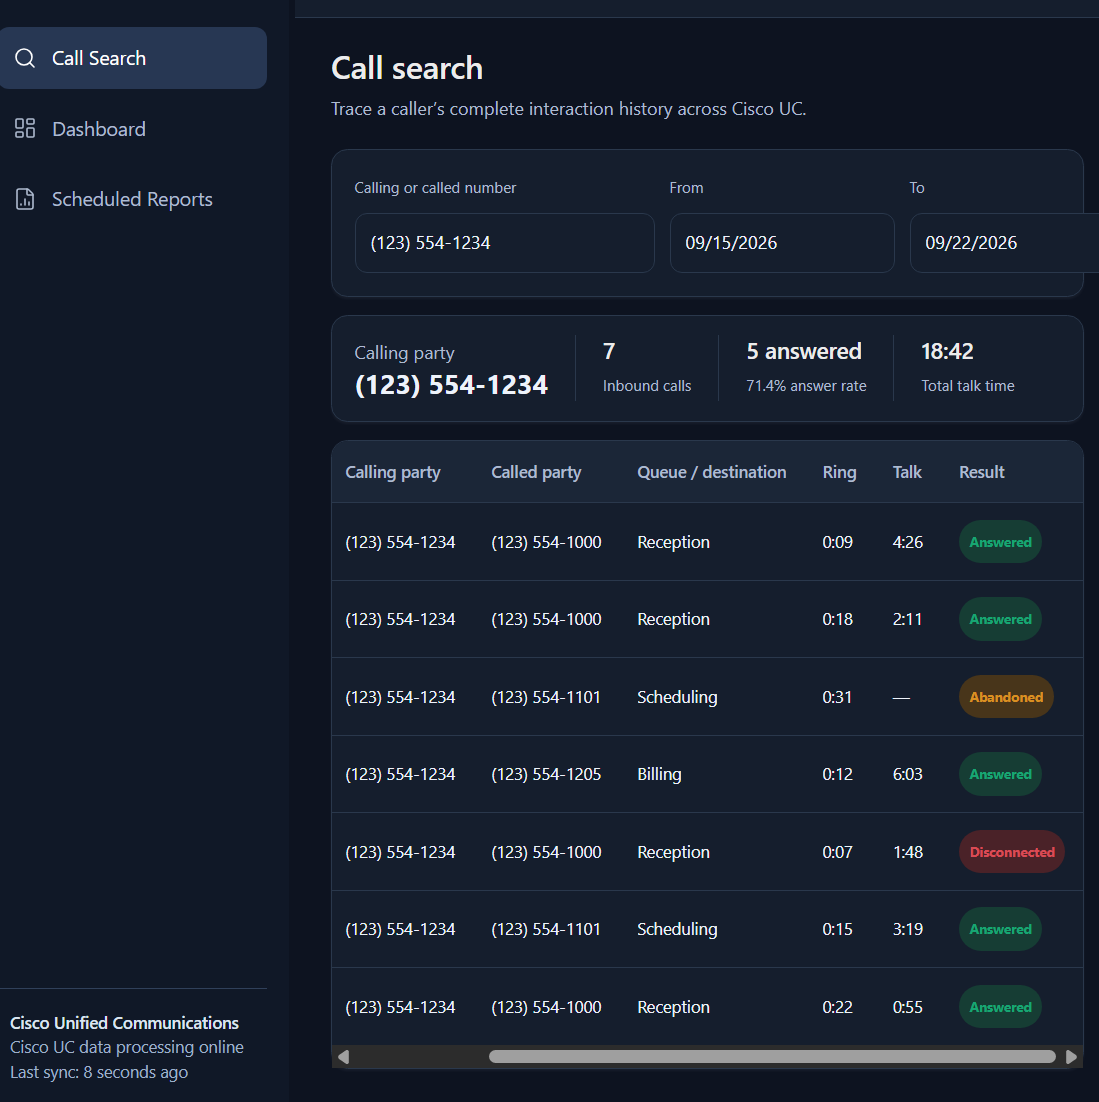This screenshot has height=1102, width=1099.
Task: Click called party in the Abandoned row
Action: point(546,697)
